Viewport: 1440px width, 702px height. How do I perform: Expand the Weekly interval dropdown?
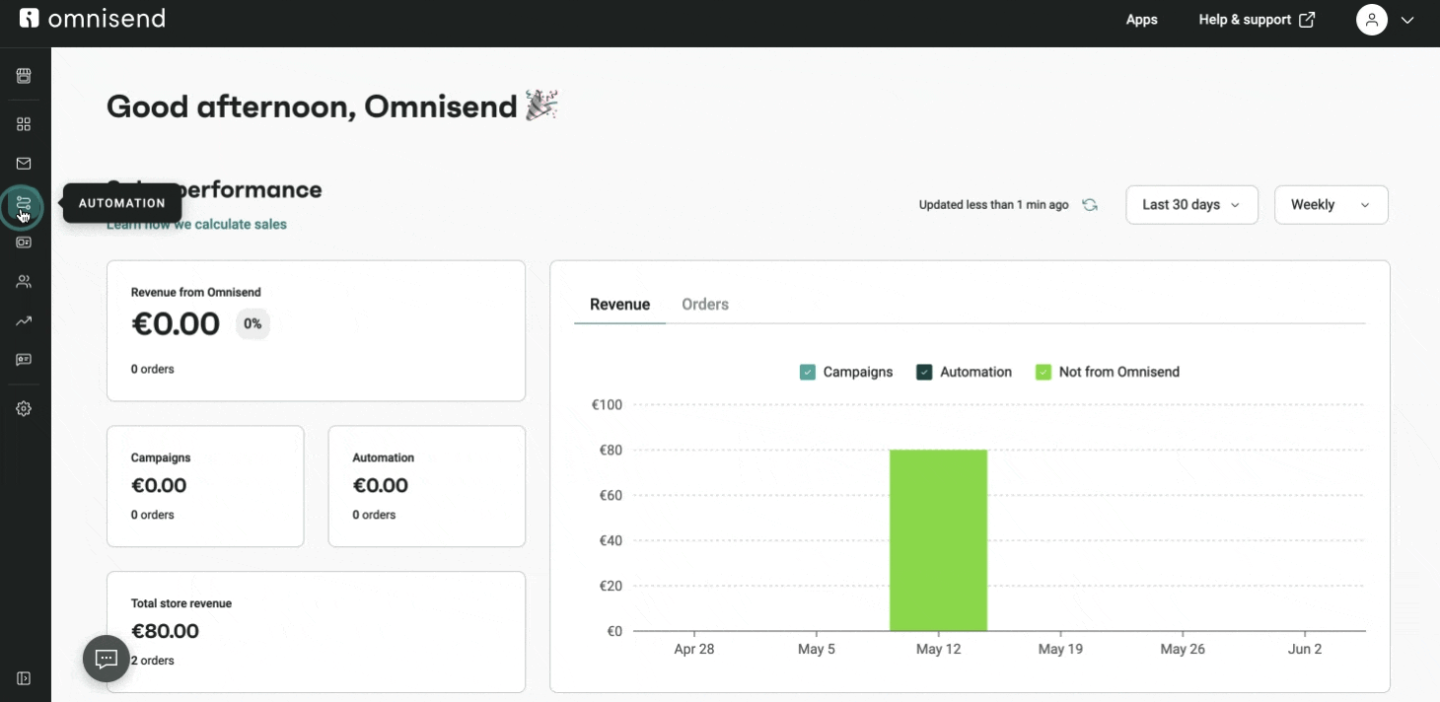[x=1330, y=205]
